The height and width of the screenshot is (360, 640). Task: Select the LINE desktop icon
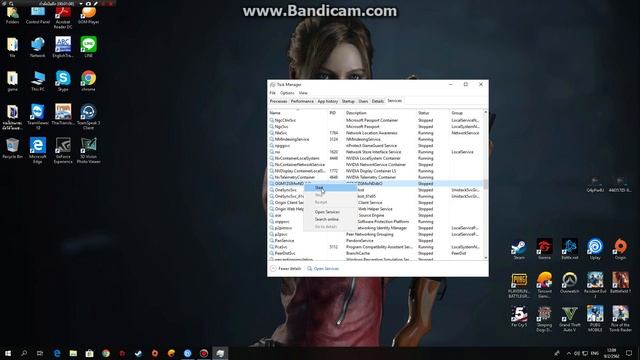point(88,47)
